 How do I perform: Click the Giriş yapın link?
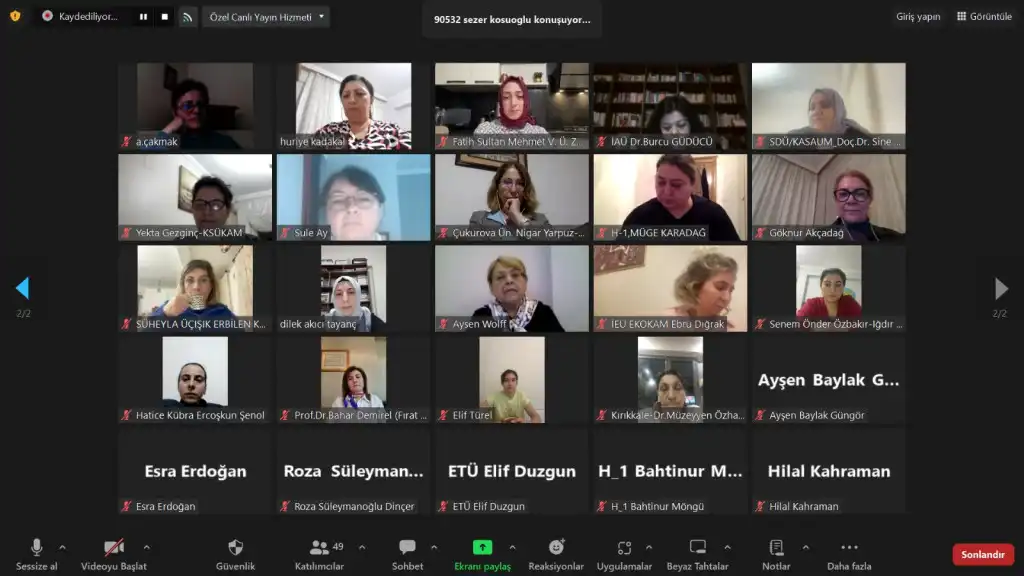pos(917,17)
